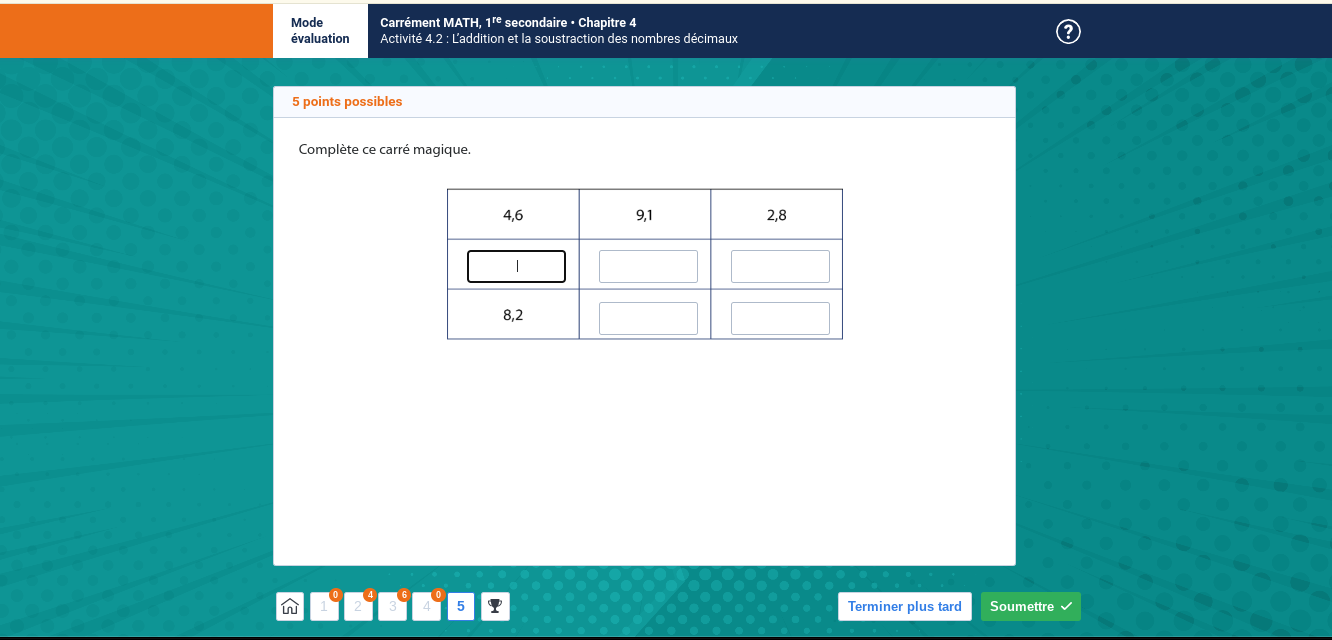Focus the middle-row right input field
This screenshot has width=1332, height=640.
tap(780, 266)
